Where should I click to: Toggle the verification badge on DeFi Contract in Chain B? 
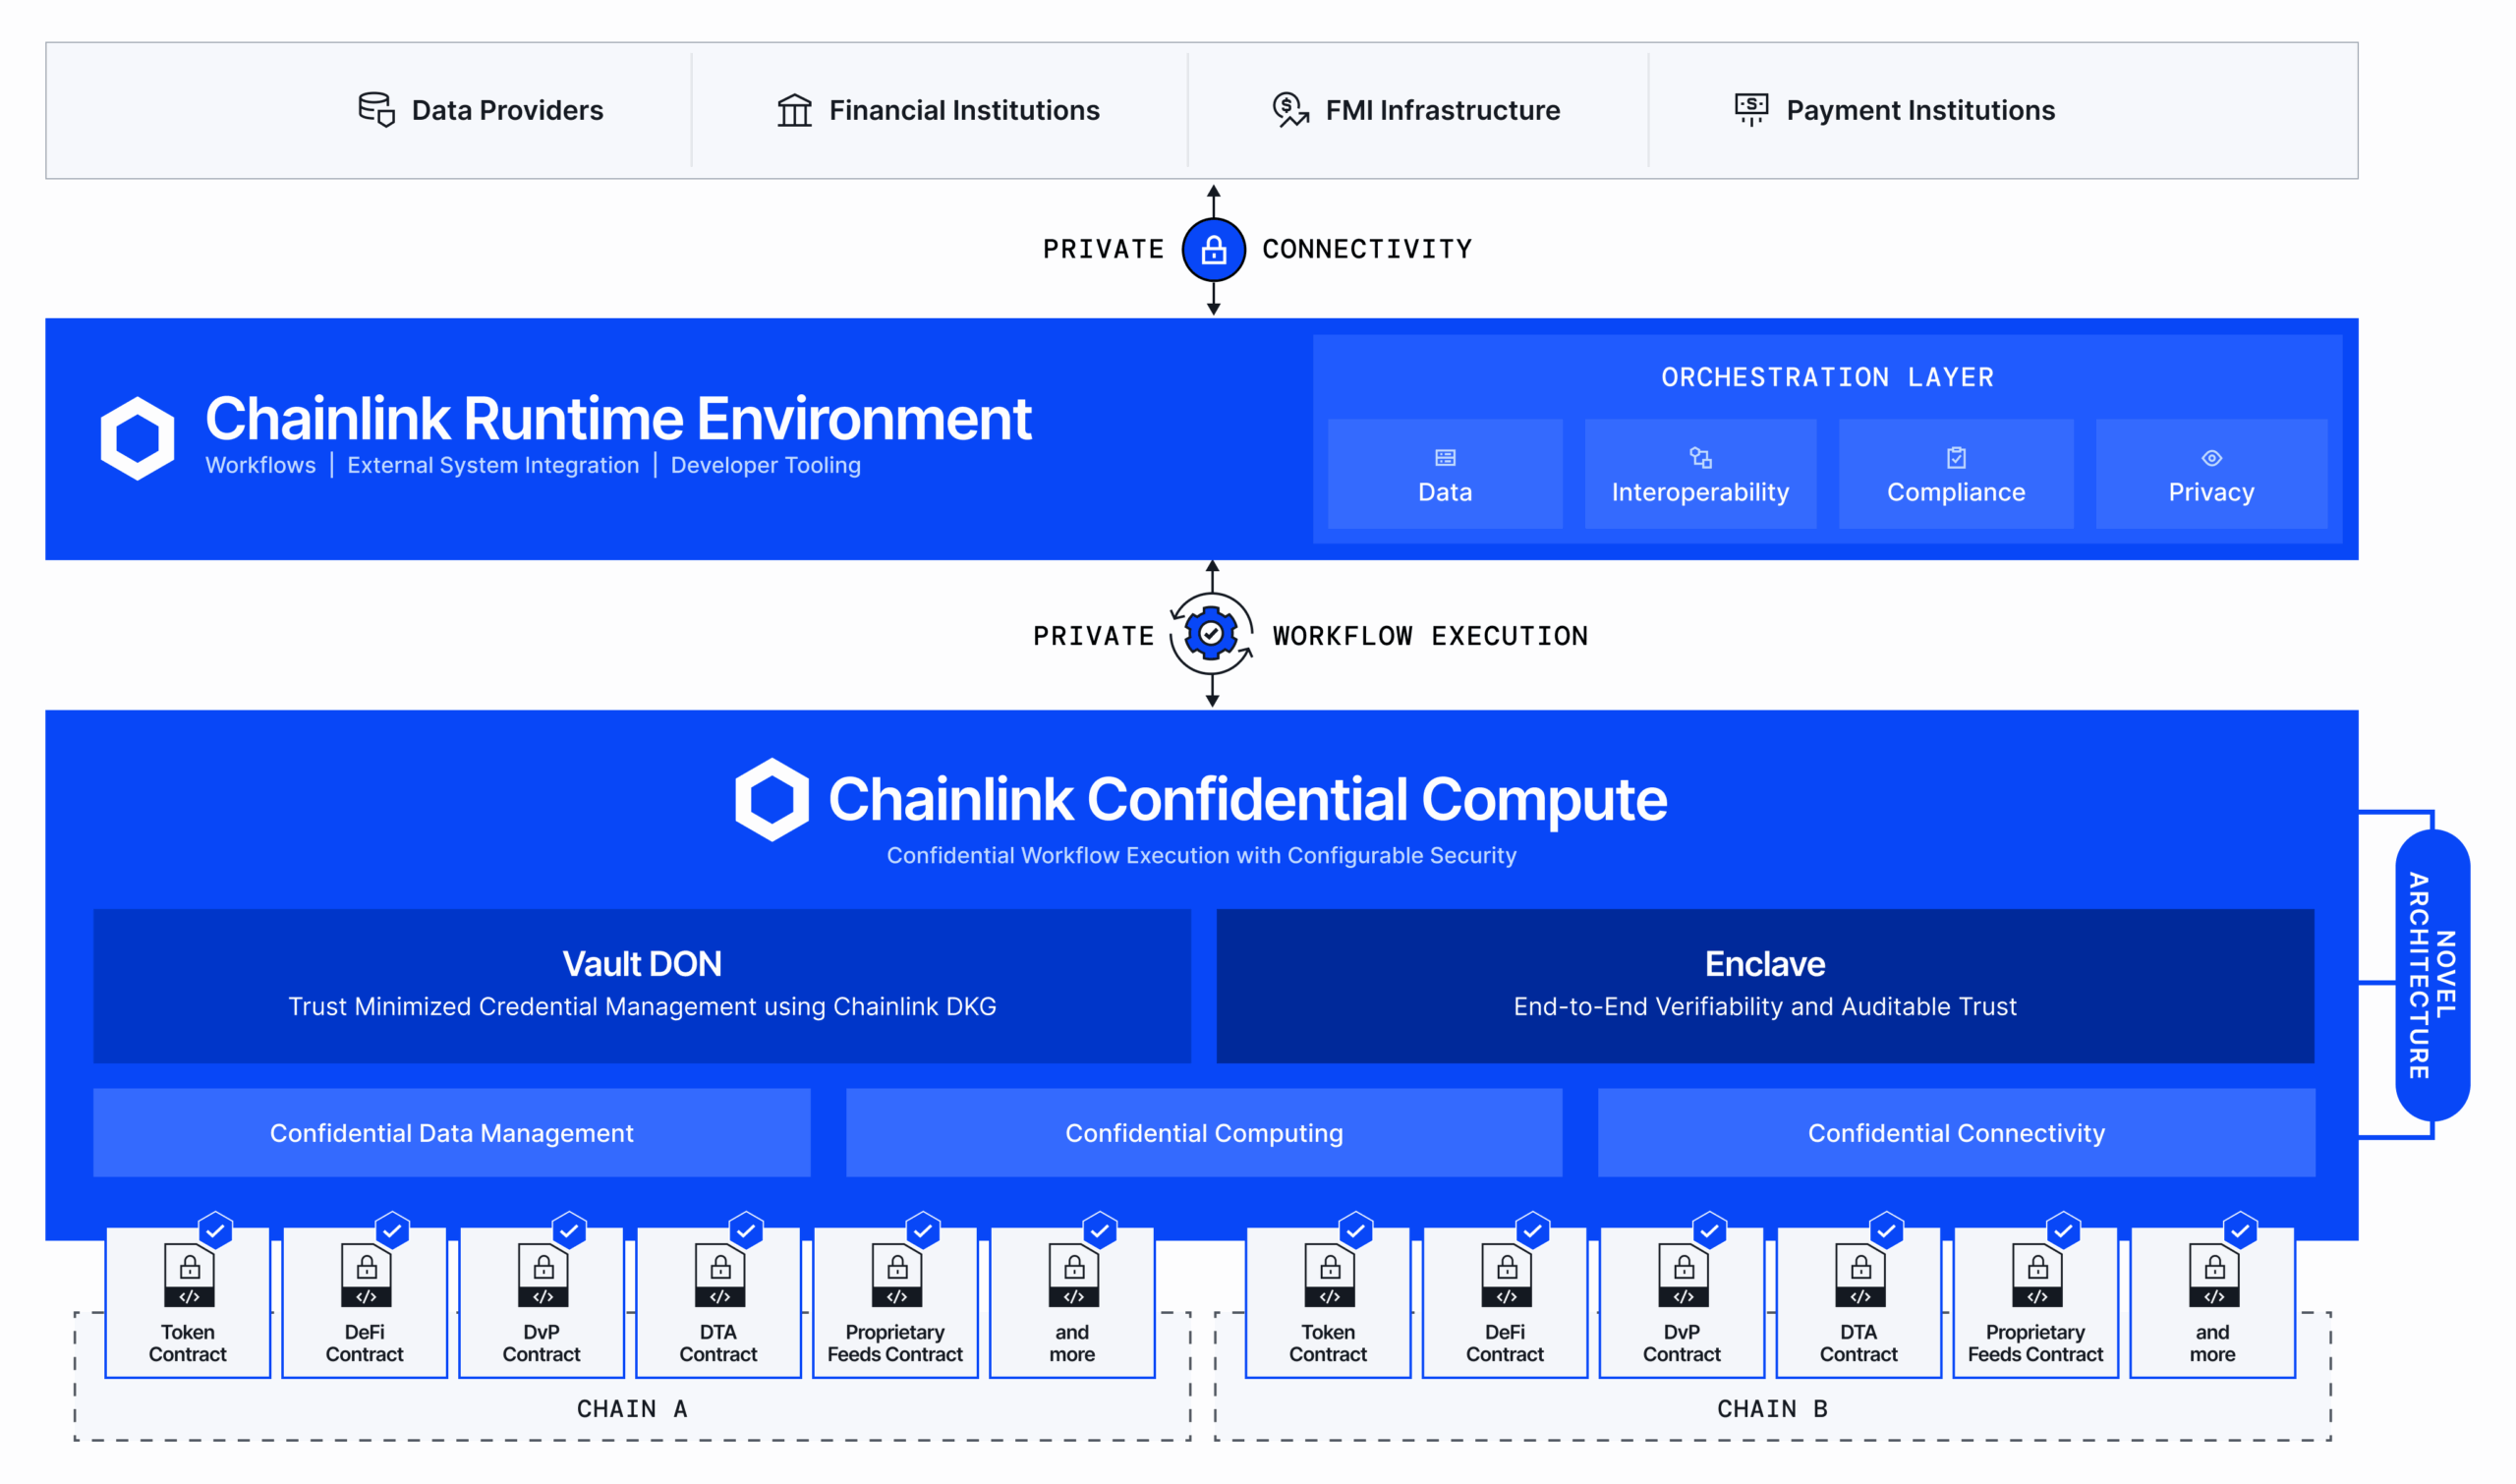click(x=1534, y=1231)
